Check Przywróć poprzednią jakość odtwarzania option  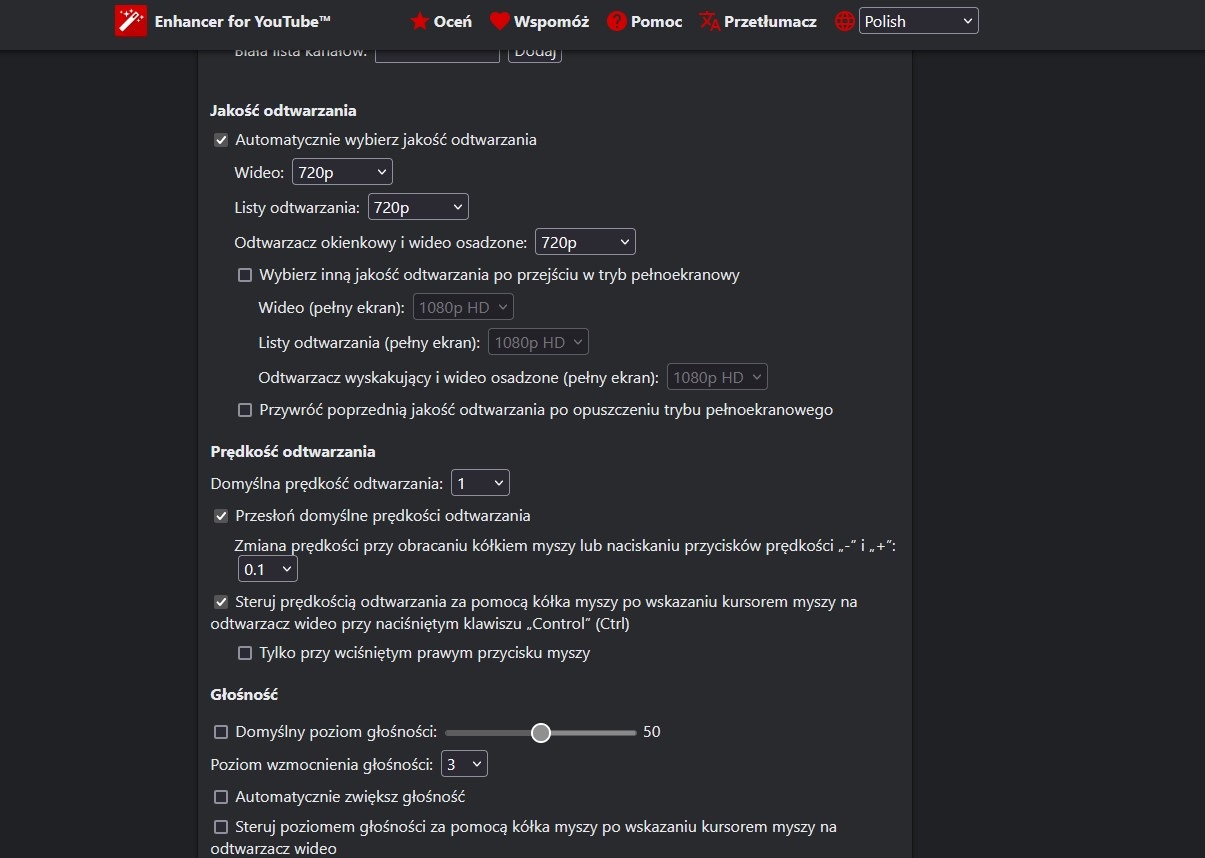point(245,410)
